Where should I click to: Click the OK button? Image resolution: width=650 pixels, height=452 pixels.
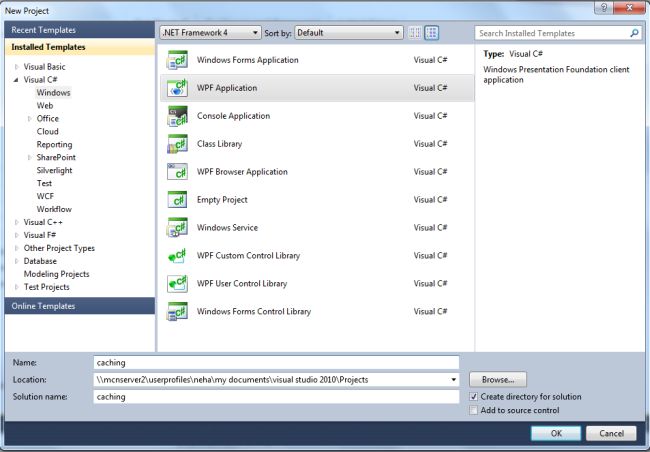556,433
